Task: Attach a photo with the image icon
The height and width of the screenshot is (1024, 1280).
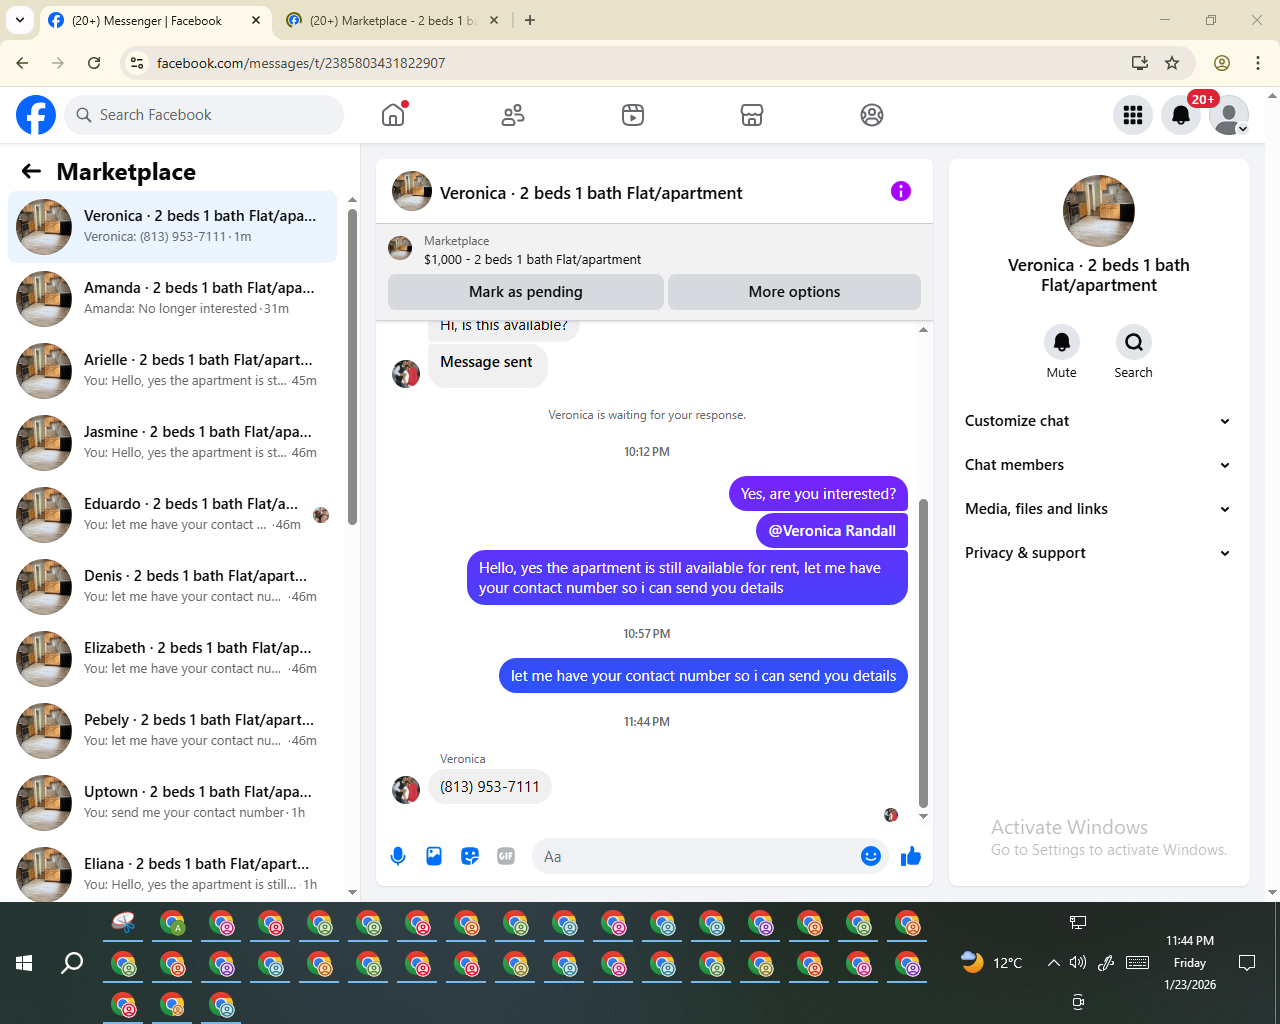Action: tap(434, 856)
